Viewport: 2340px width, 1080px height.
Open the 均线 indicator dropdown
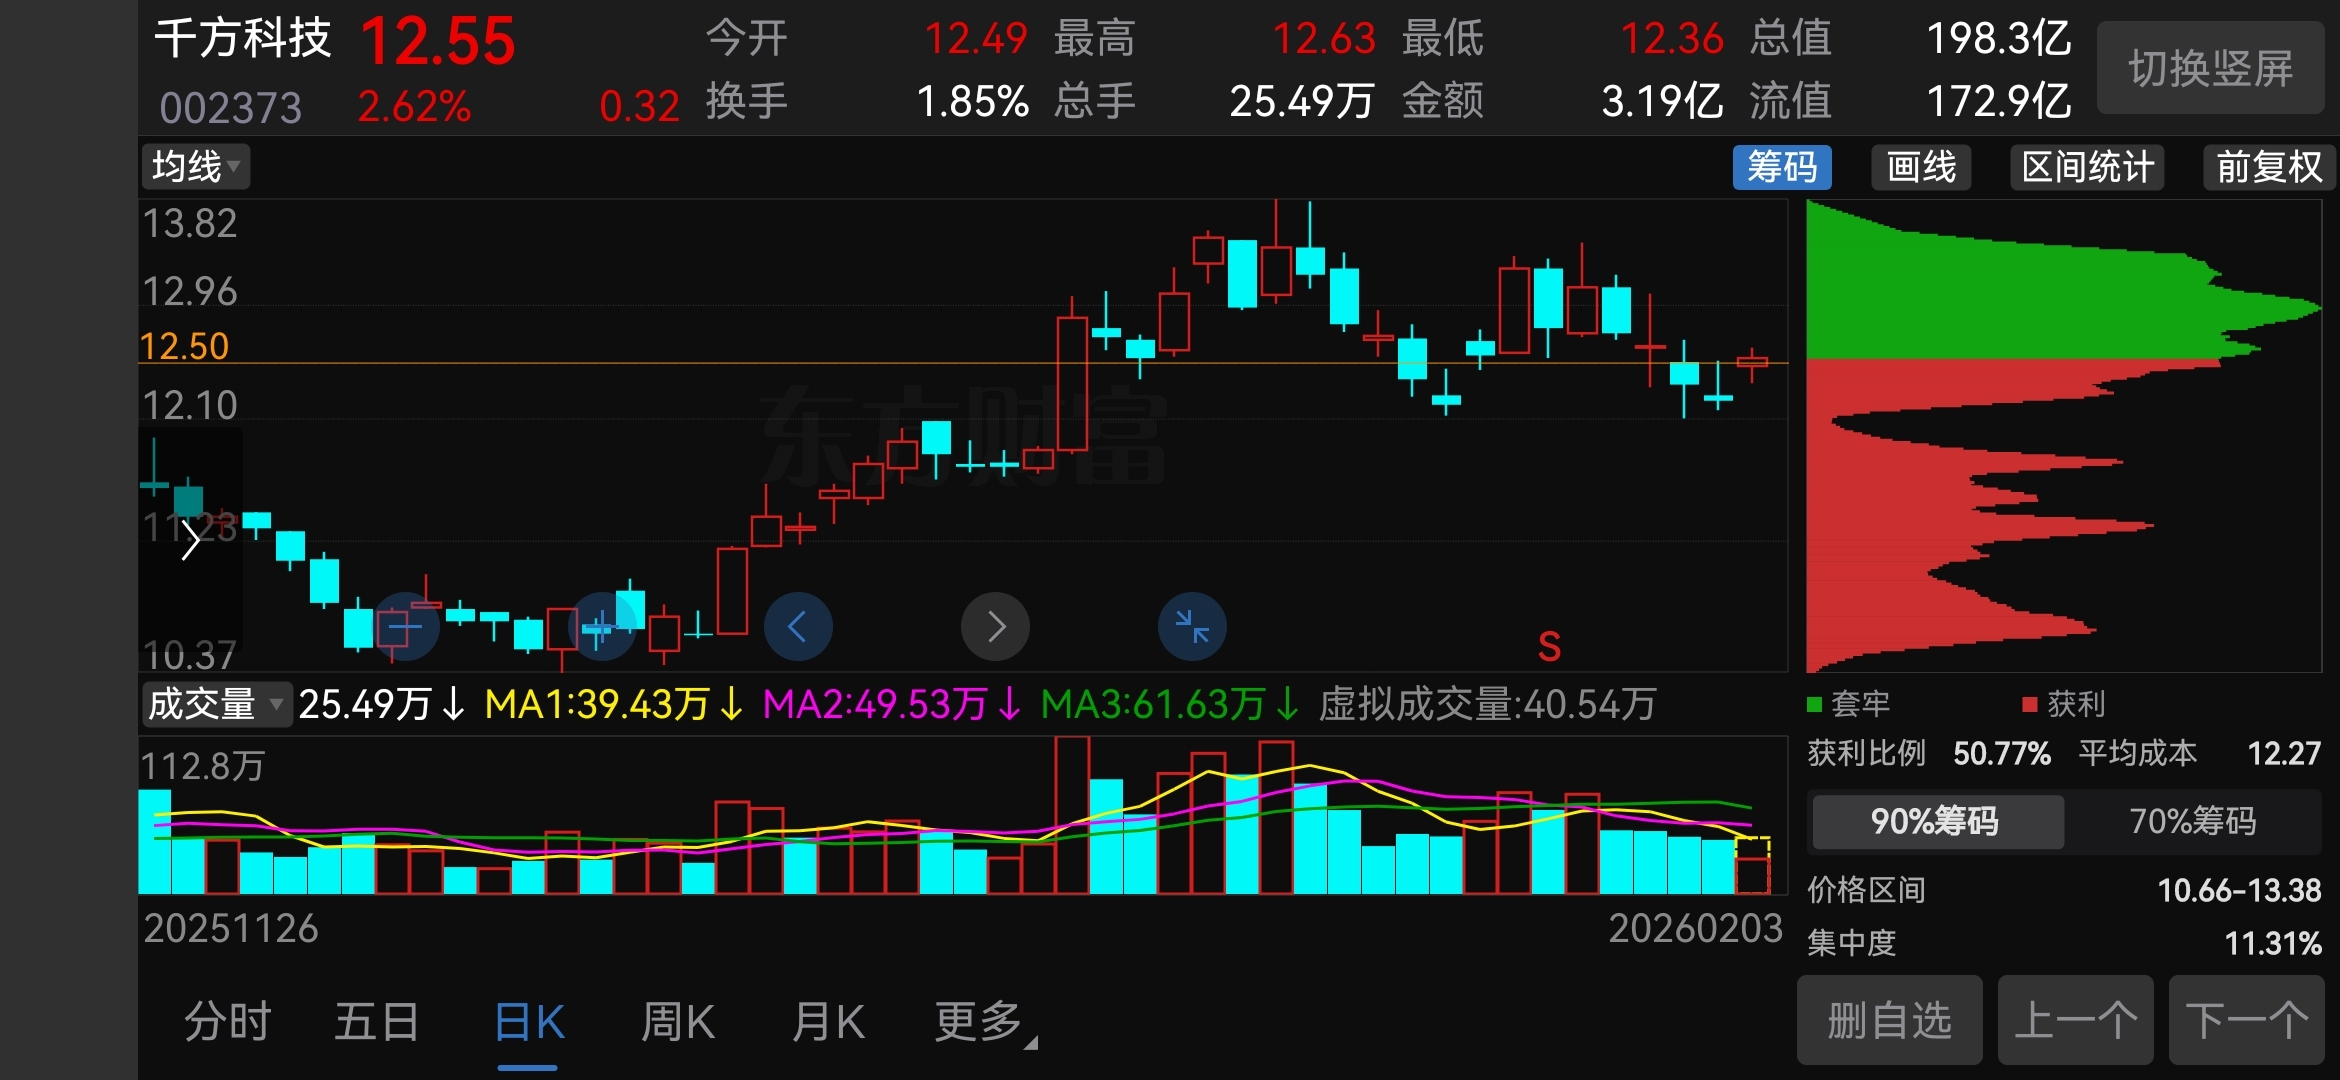point(196,167)
